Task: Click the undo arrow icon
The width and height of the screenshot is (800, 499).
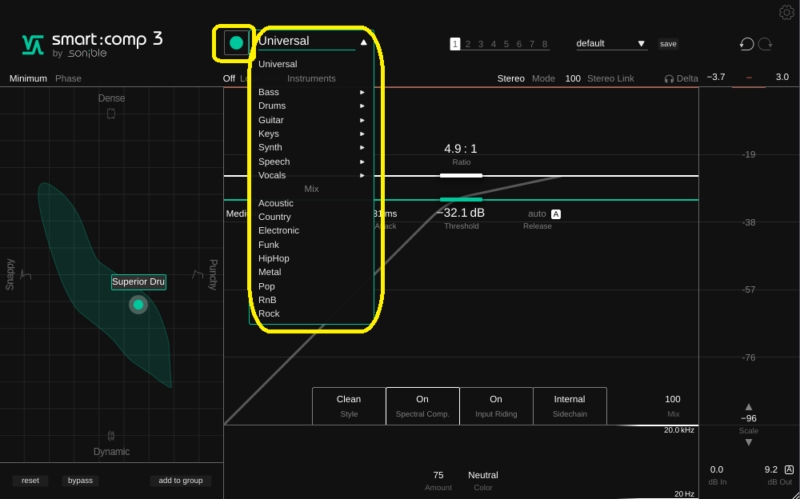Action: click(746, 44)
